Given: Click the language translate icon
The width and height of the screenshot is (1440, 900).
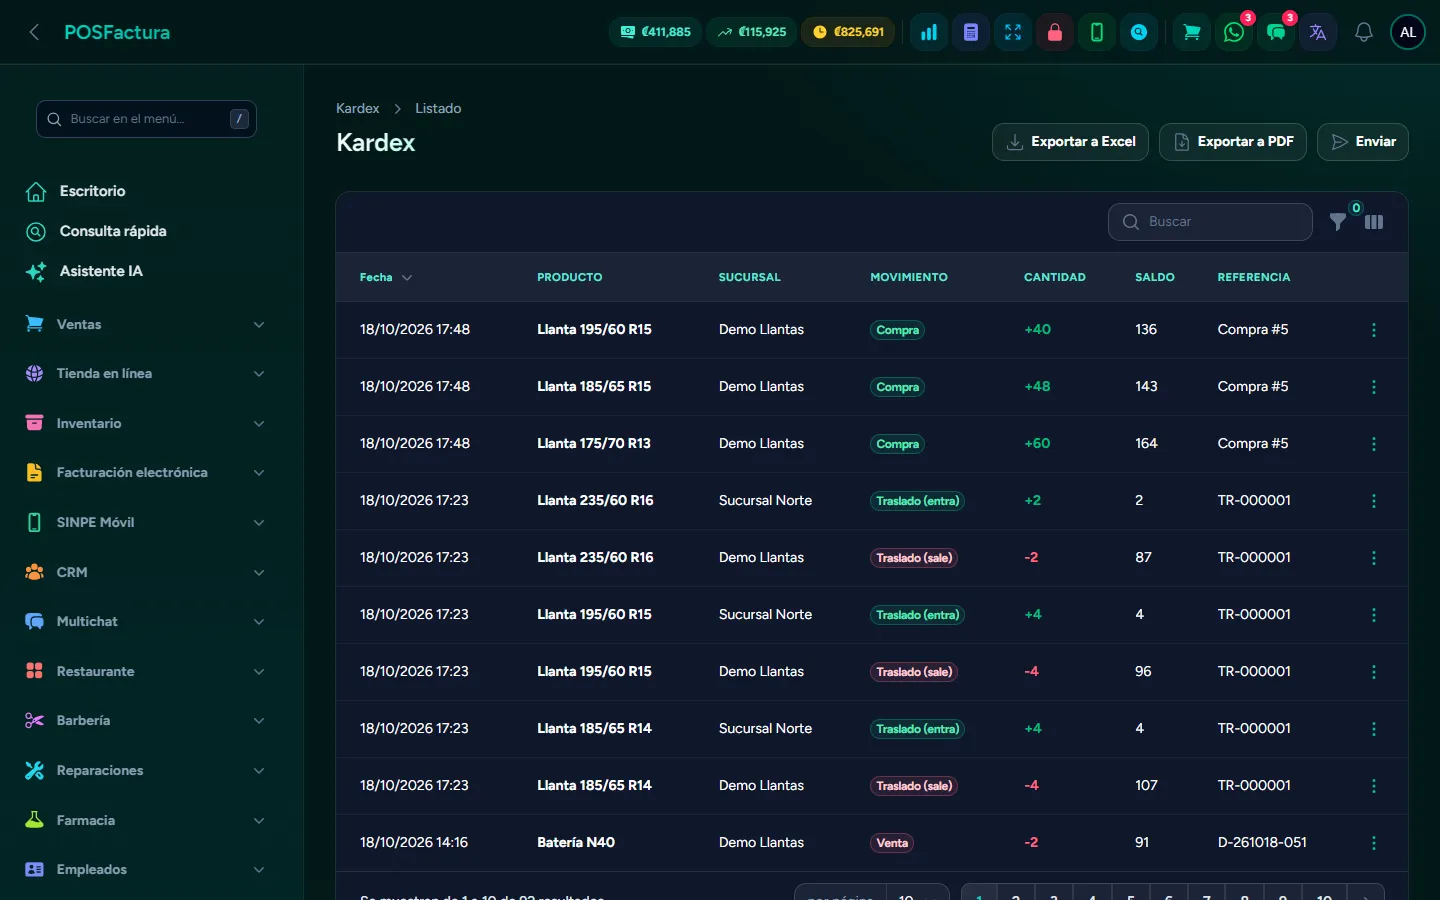Looking at the screenshot, I should (x=1318, y=32).
